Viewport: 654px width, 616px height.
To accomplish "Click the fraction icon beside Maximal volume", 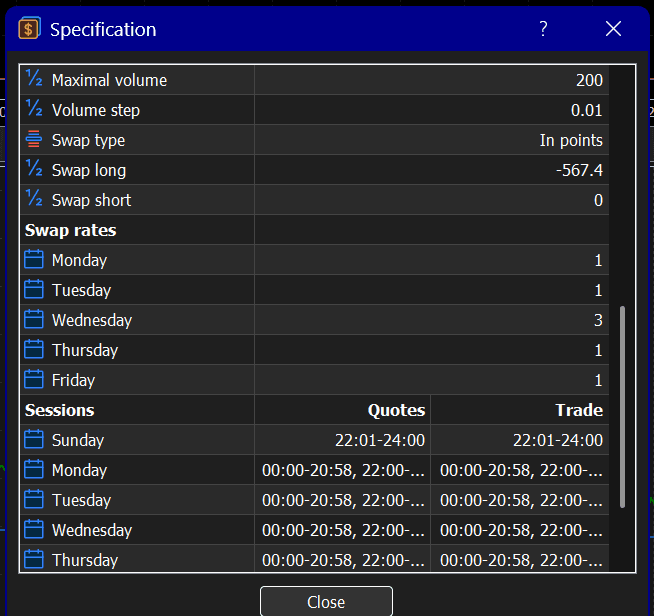I will pyautogui.click(x=34, y=78).
